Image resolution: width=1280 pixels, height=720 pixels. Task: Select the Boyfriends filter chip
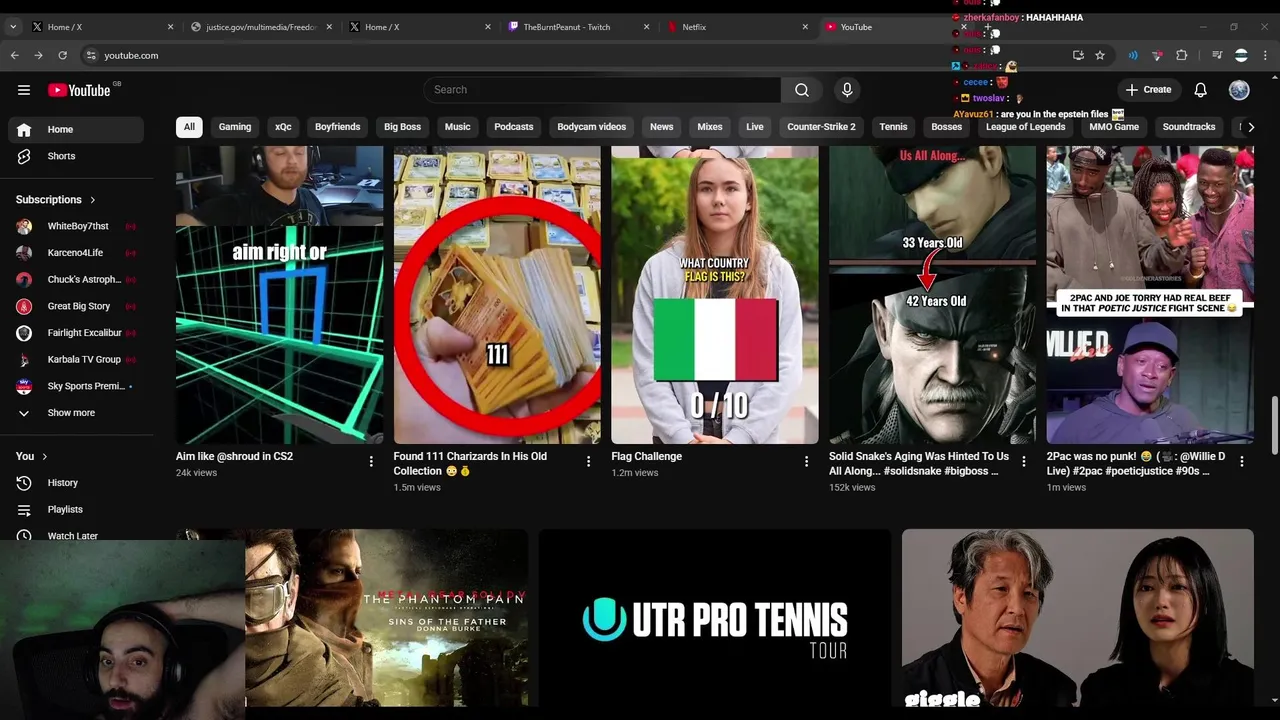(337, 127)
